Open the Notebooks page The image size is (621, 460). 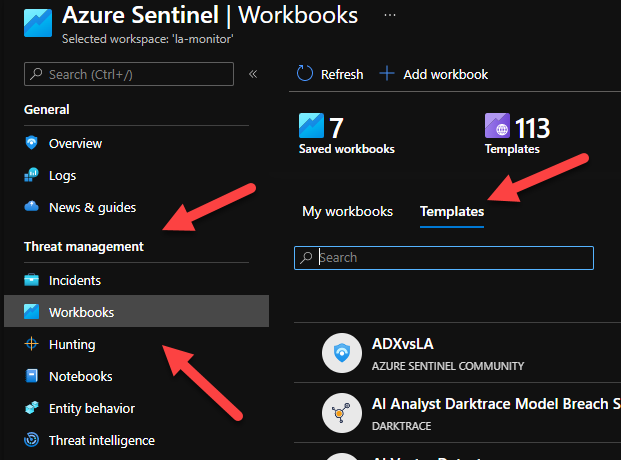(80, 376)
